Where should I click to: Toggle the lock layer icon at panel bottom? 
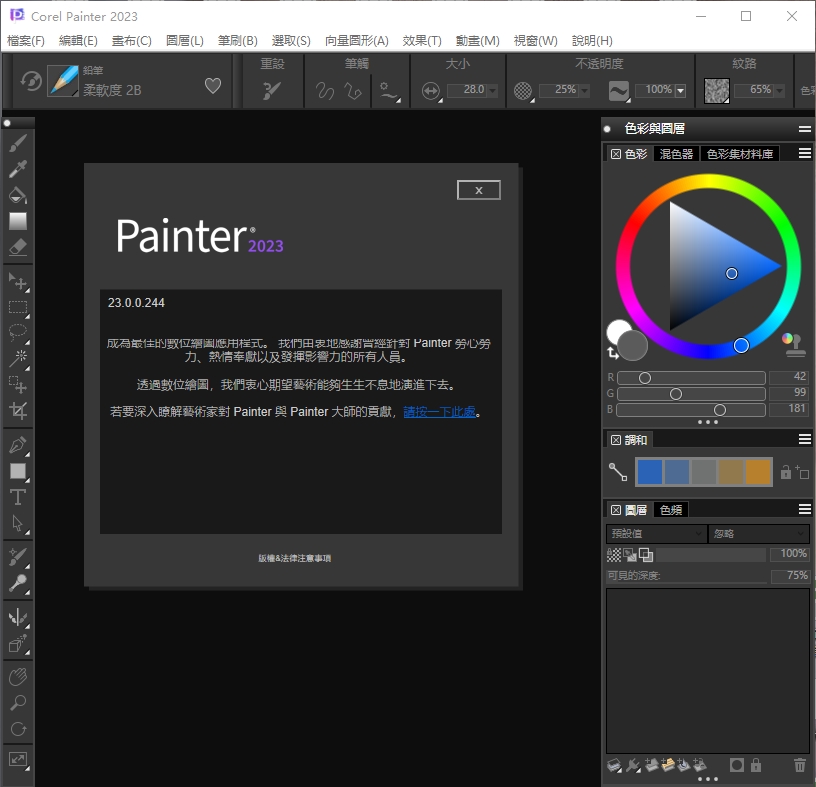click(x=757, y=765)
